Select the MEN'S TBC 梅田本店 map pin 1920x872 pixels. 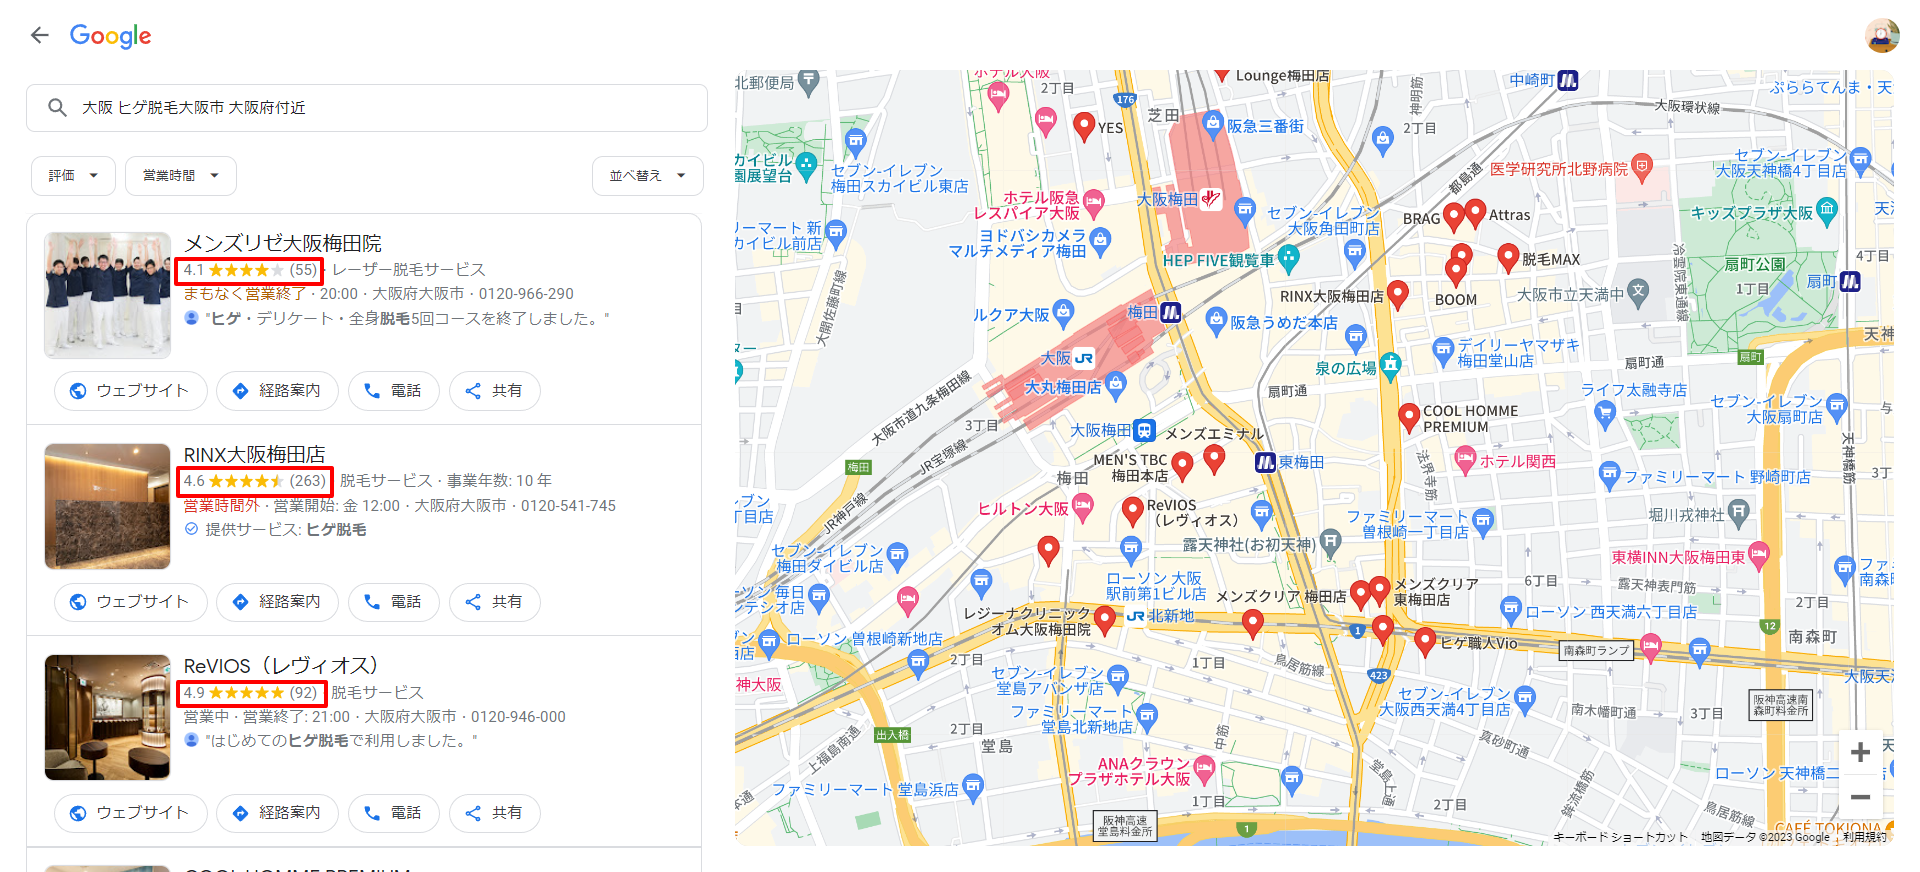coord(1182,464)
